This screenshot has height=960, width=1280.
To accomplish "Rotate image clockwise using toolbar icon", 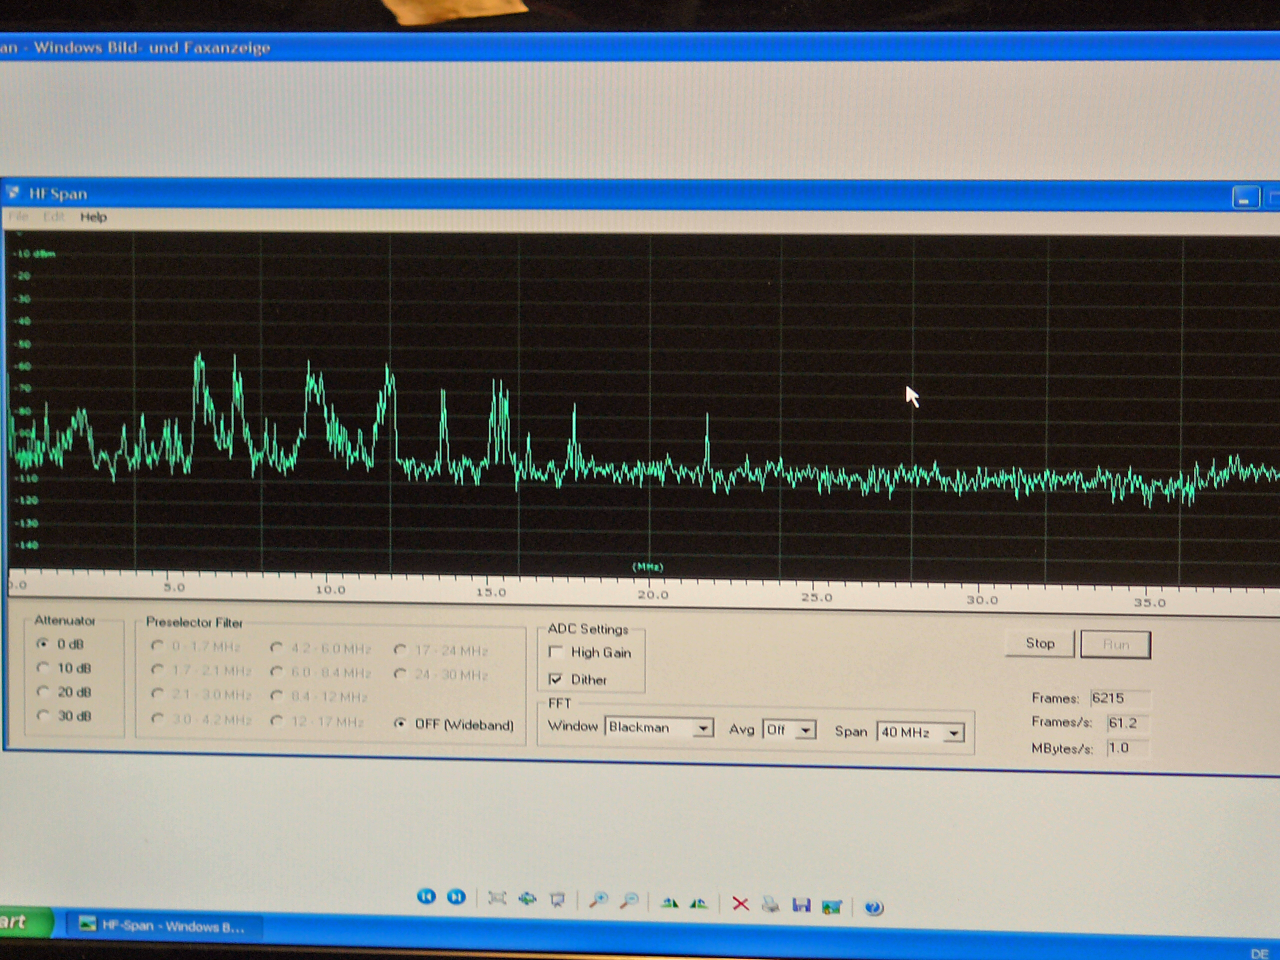I will [x=669, y=903].
